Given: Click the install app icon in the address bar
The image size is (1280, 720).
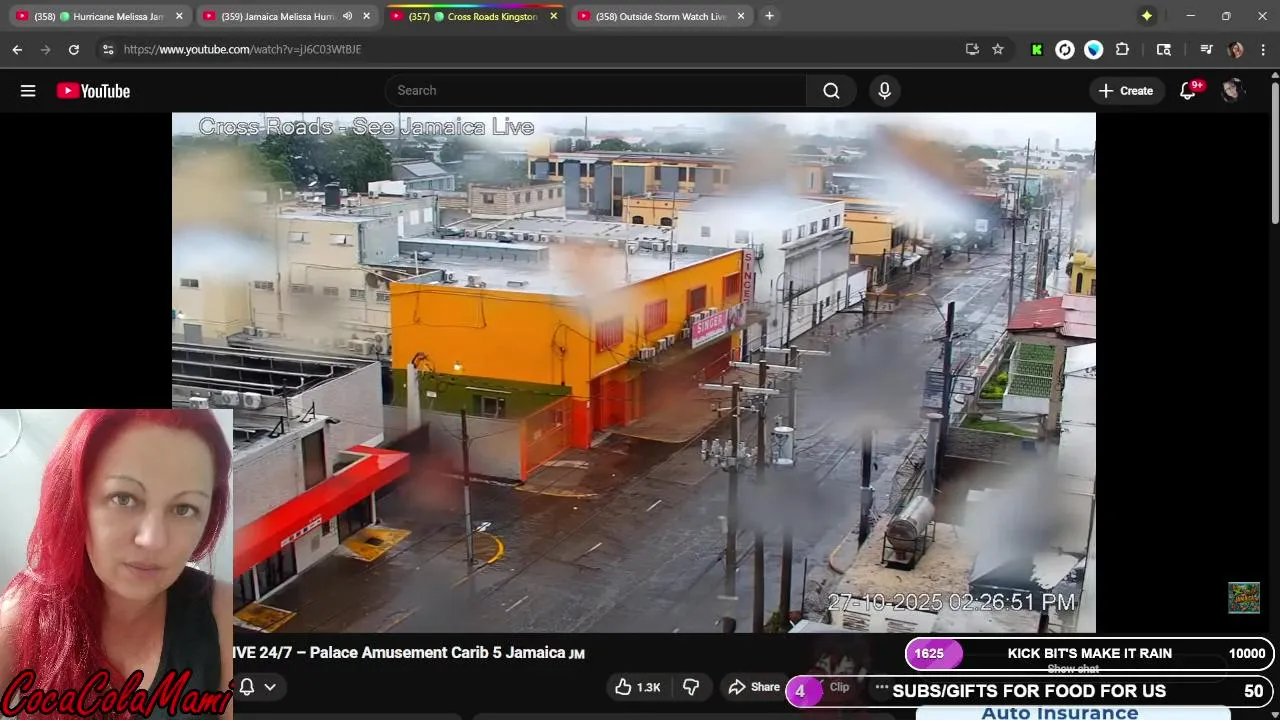Looking at the screenshot, I should 971,49.
